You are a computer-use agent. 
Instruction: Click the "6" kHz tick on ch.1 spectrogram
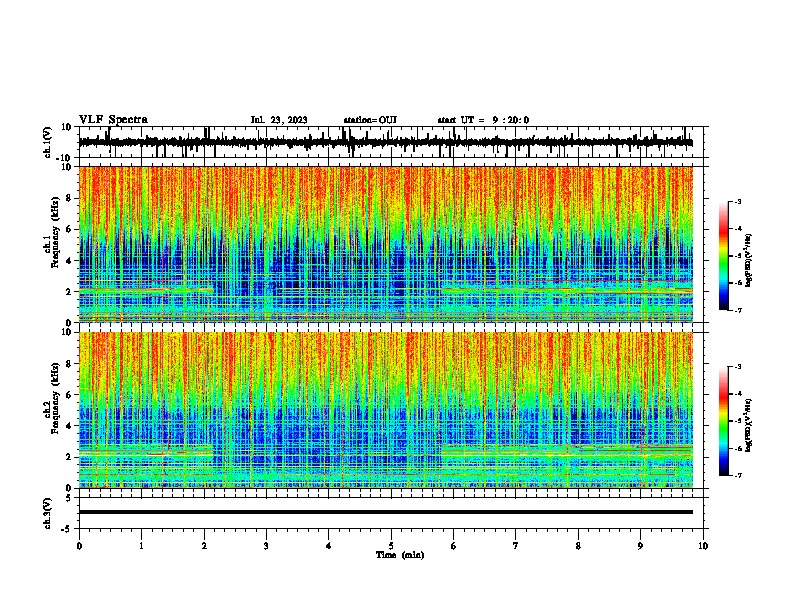69,229
